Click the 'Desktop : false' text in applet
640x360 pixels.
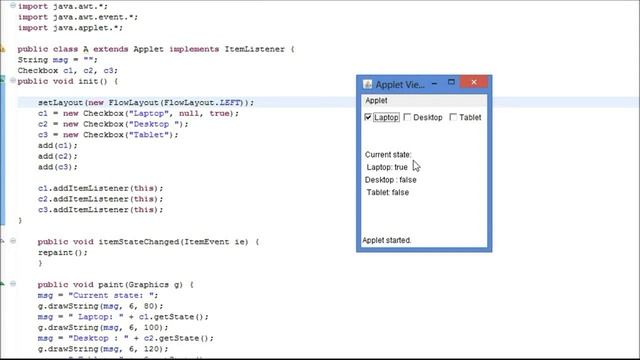tap(391, 180)
